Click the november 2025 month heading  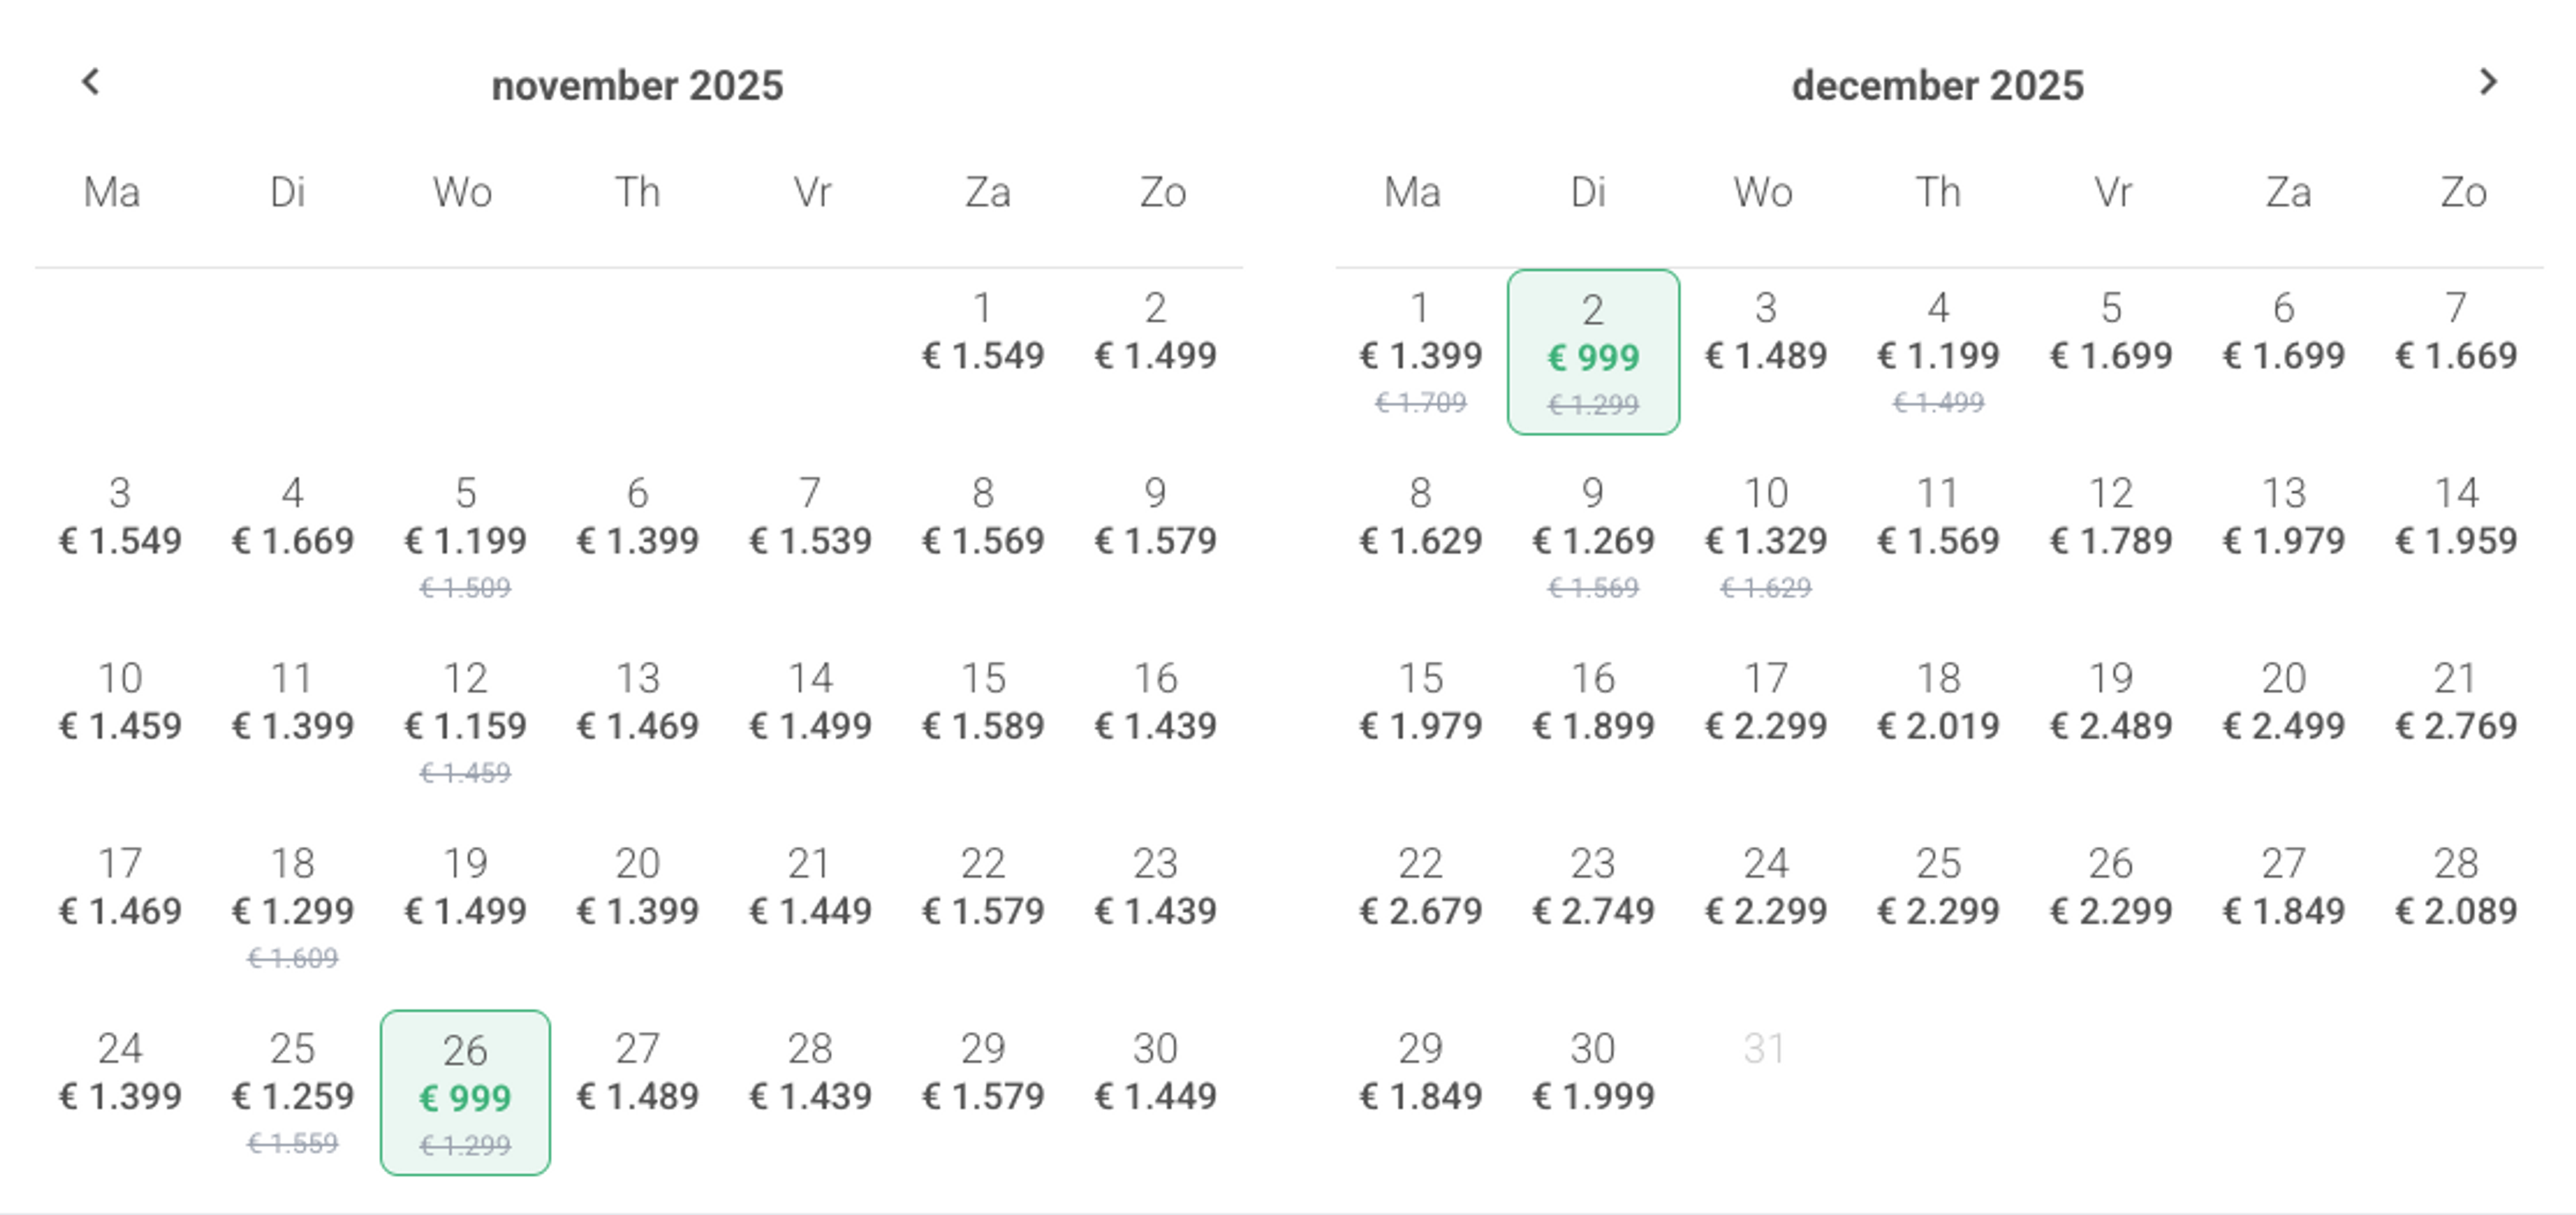(638, 85)
